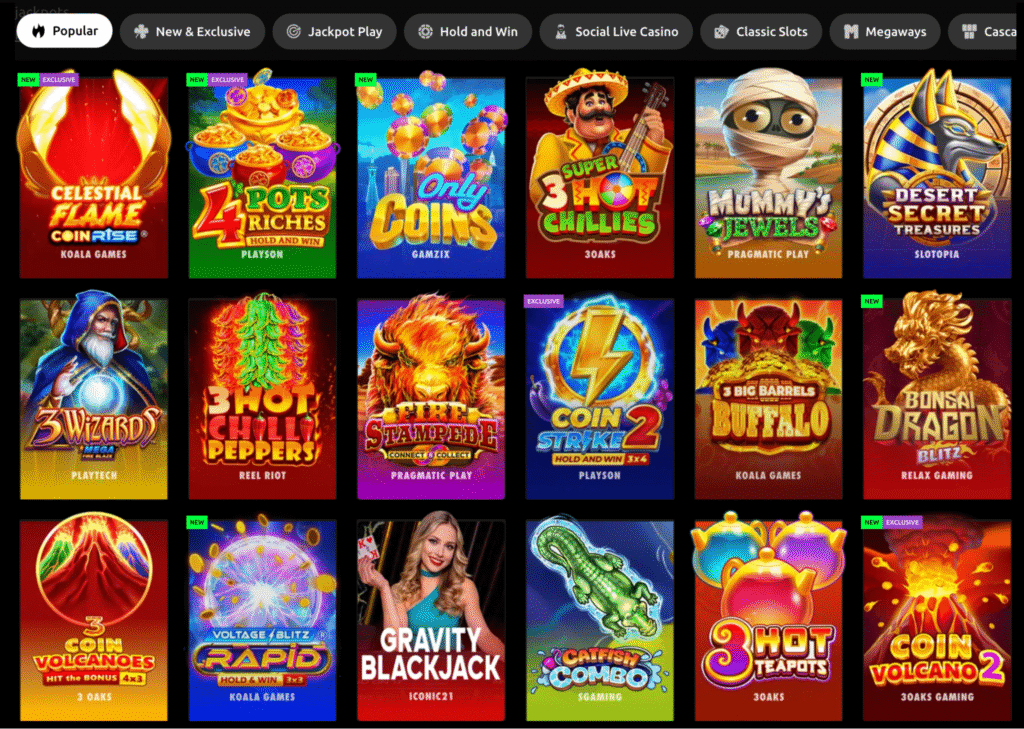The image size is (1024, 729).
Task: Open Only Coins game by Gamzix
Action: (x=431, y=174)
